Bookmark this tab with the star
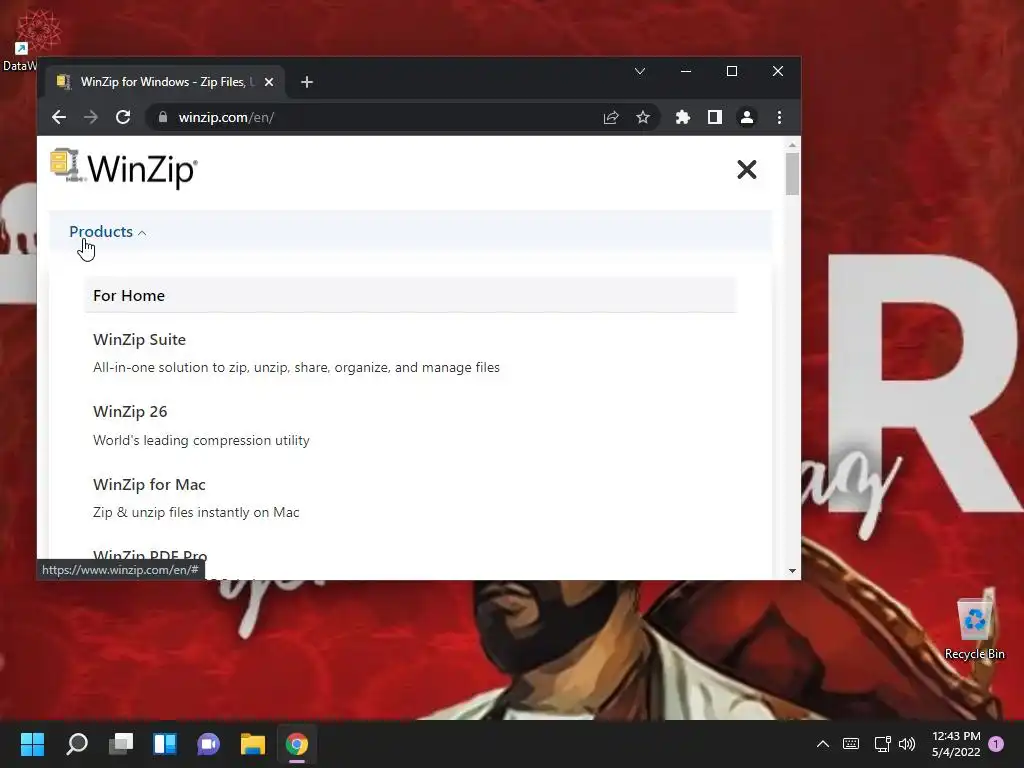The image size is (1024, 768). (x=643, y=118)
